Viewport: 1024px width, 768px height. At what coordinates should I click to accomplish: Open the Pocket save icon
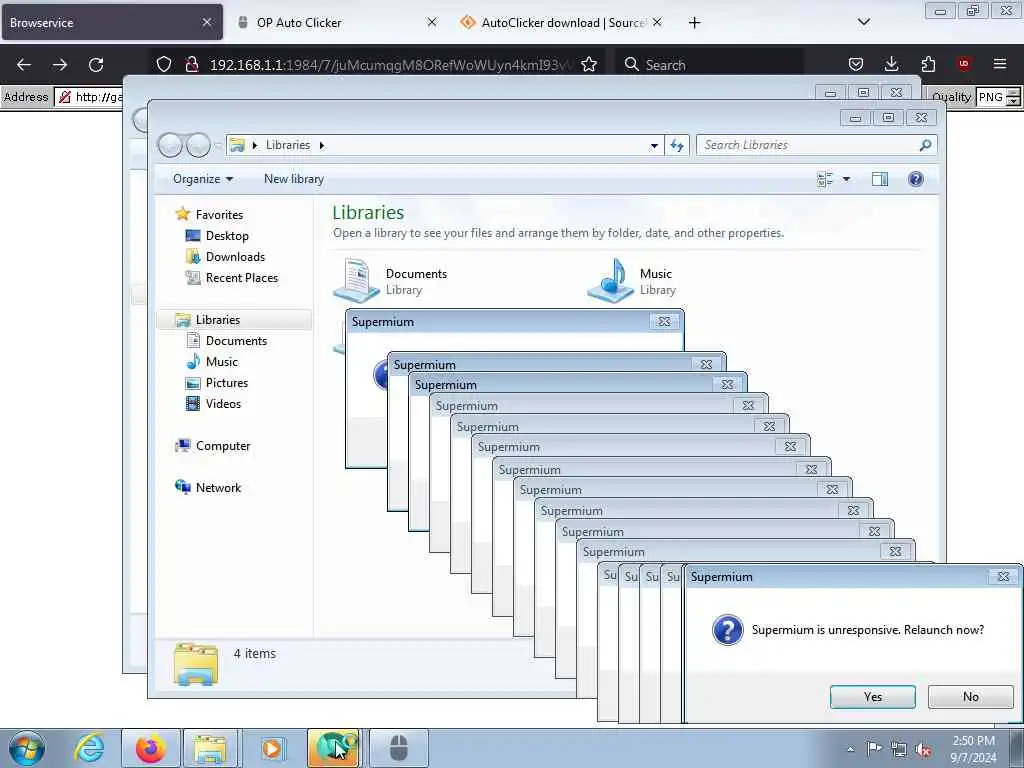(x=856, y=64)
